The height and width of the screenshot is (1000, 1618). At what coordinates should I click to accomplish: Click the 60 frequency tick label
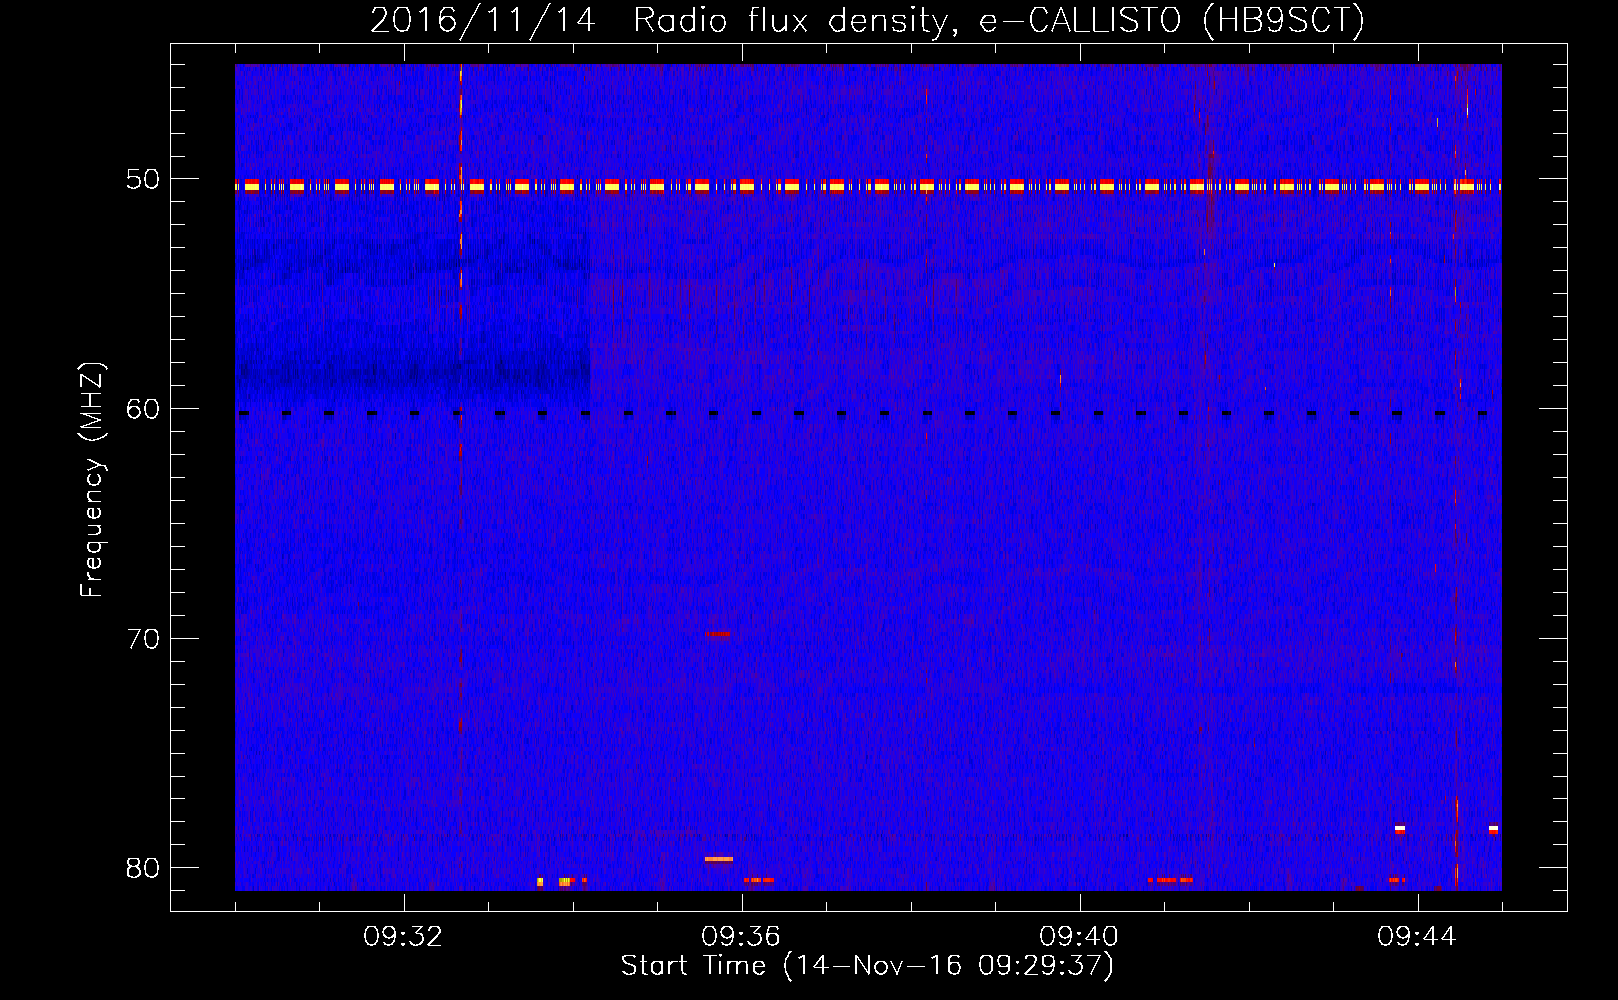pos(143,409)
